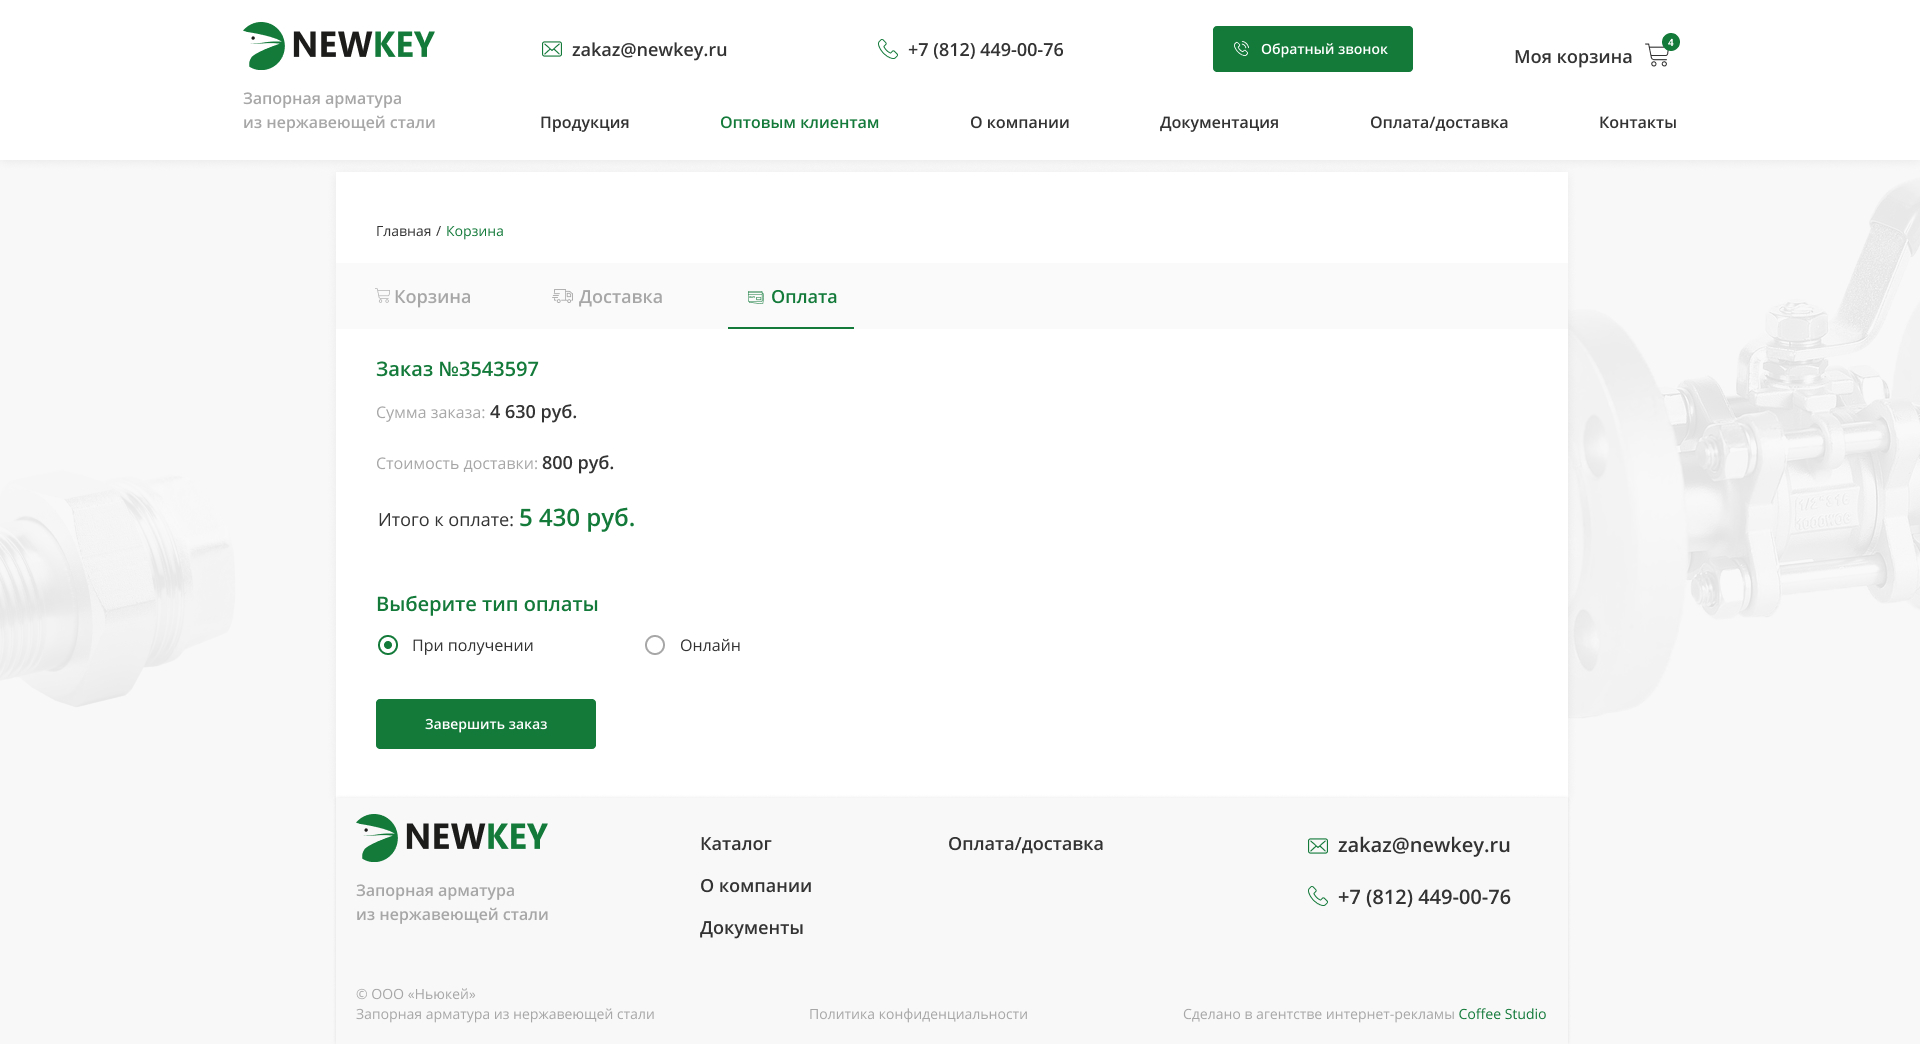Click the total 5 430 руб.
This screenshot has height=1044, width=1920.
577,518
